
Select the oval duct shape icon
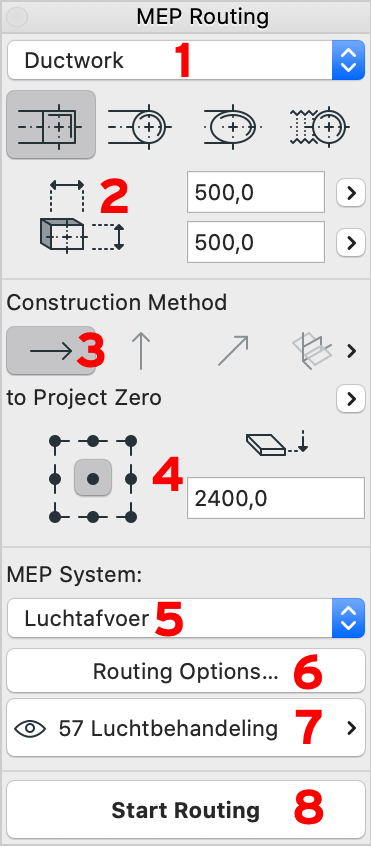(x=231, y=126)
